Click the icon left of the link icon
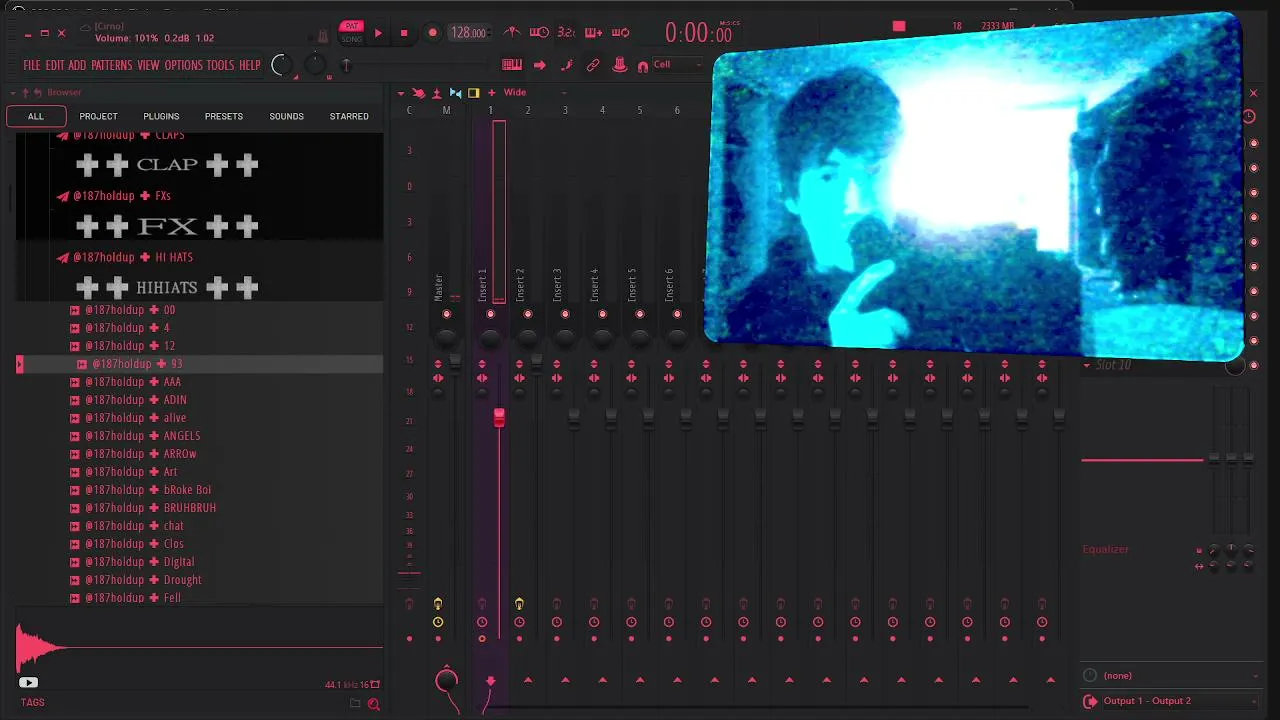Viewport: 1280px width, 720px height. coord(566,65)
